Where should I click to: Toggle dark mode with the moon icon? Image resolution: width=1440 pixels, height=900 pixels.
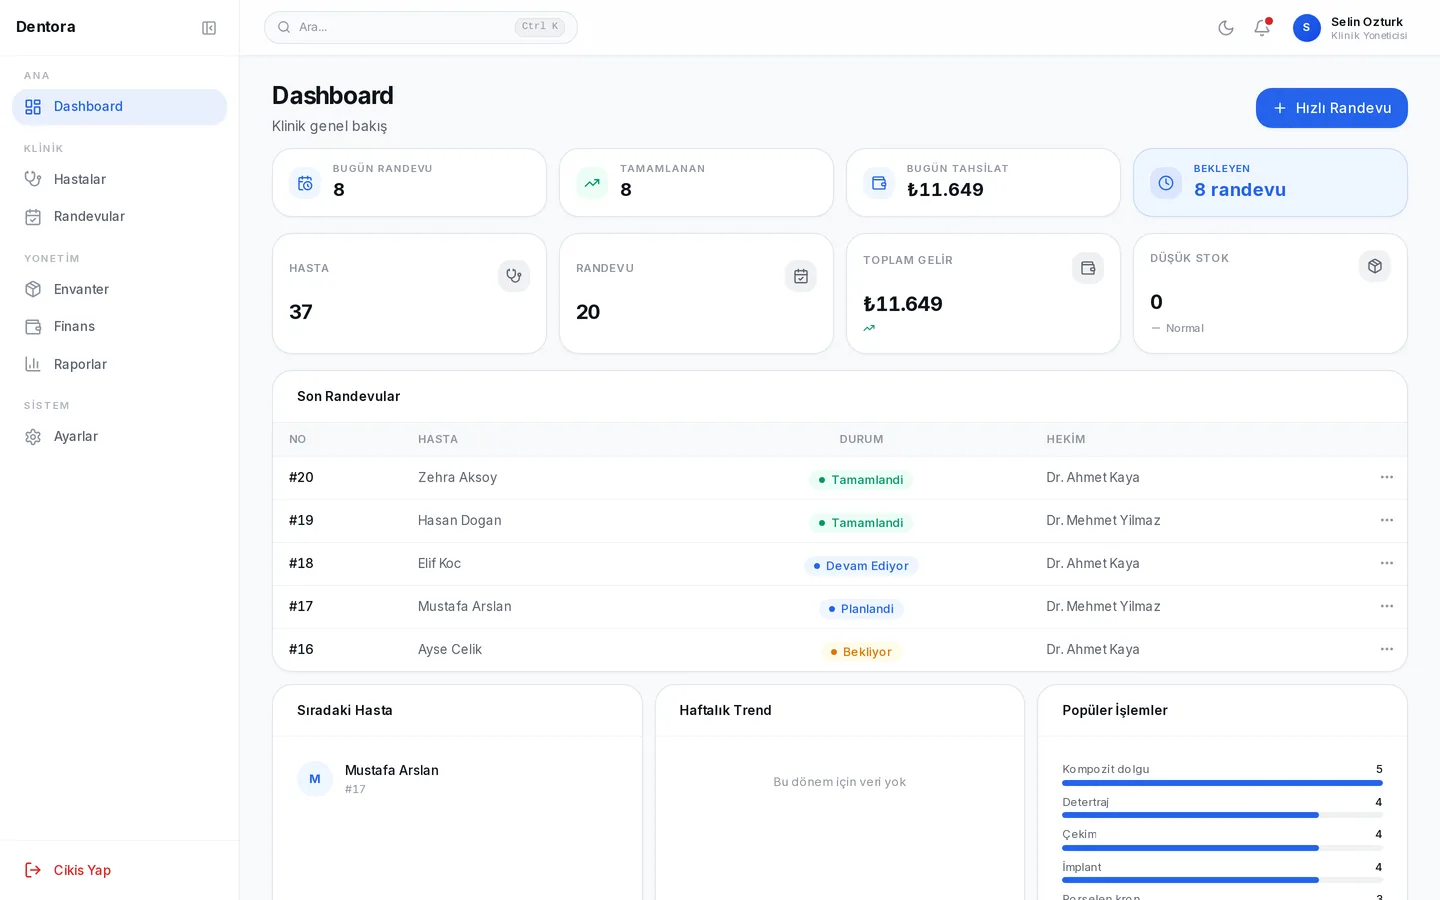1226,28
